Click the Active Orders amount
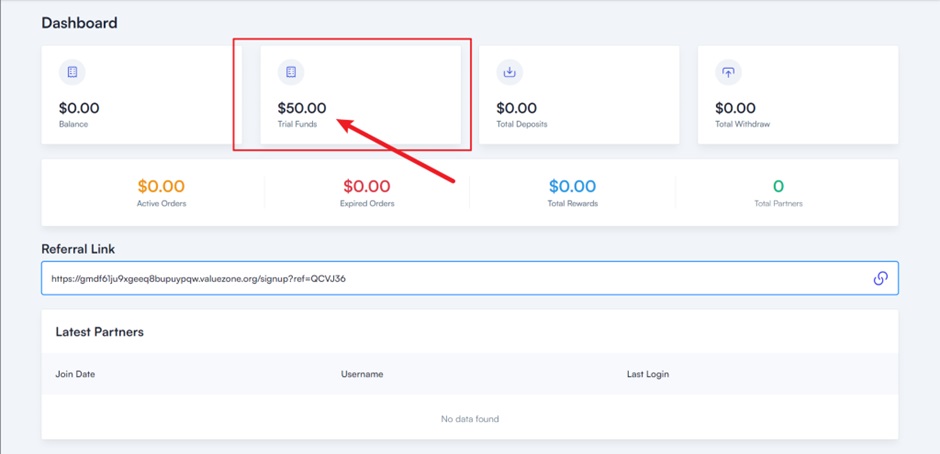The image size is (940, 454). click(161, 186)
